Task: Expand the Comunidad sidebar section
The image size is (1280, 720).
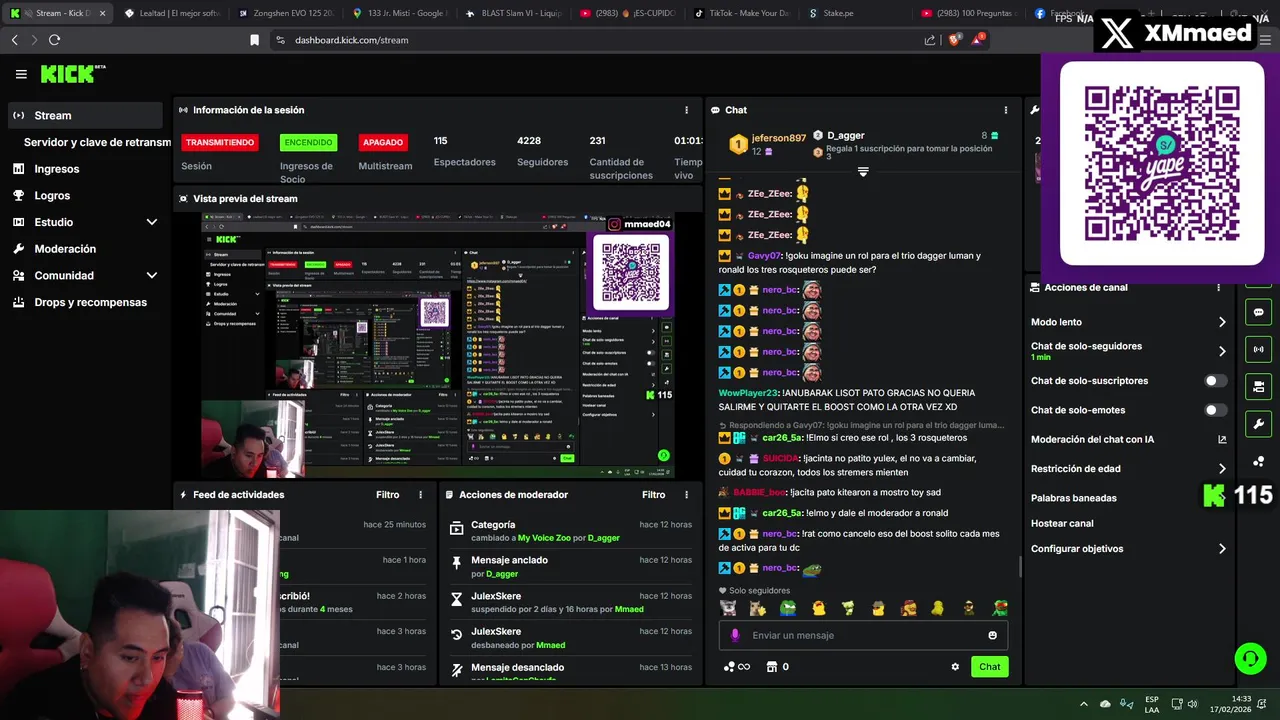Action: click(x=152, y=275)
